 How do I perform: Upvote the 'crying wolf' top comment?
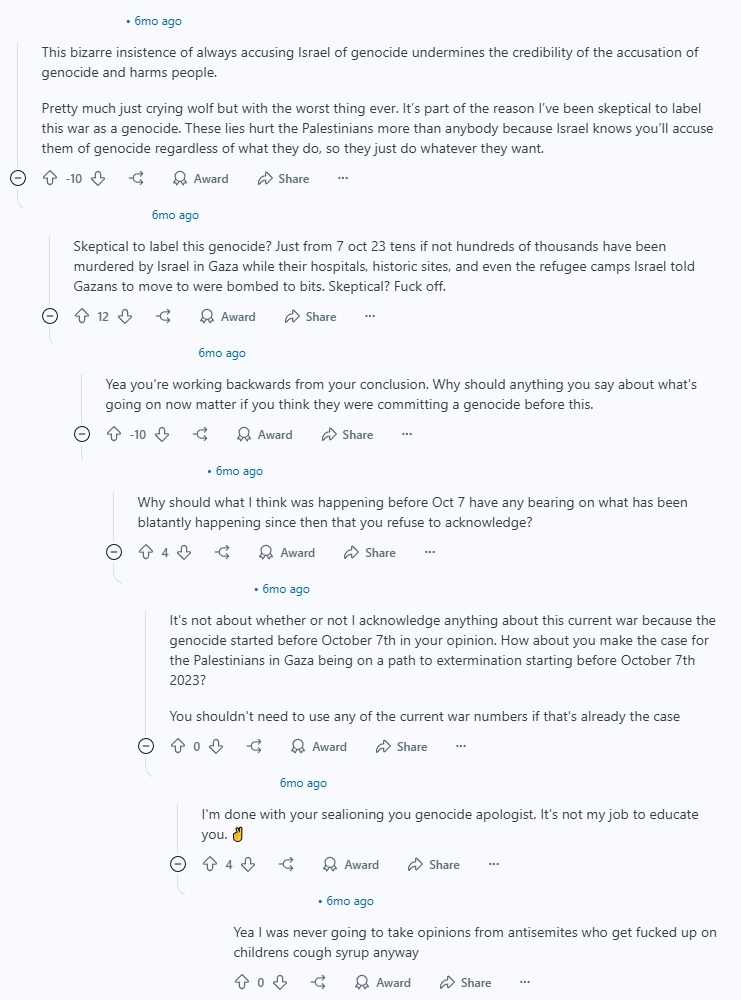50,179
